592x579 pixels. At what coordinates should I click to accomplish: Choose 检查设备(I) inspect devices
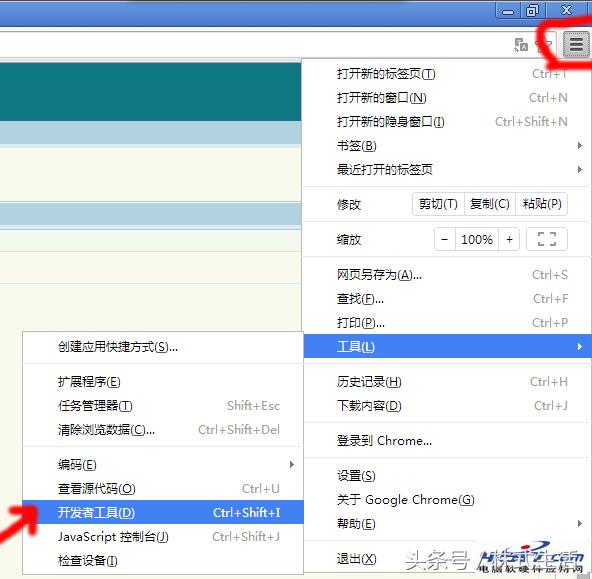pyautogui.click(x=163, y=561)
